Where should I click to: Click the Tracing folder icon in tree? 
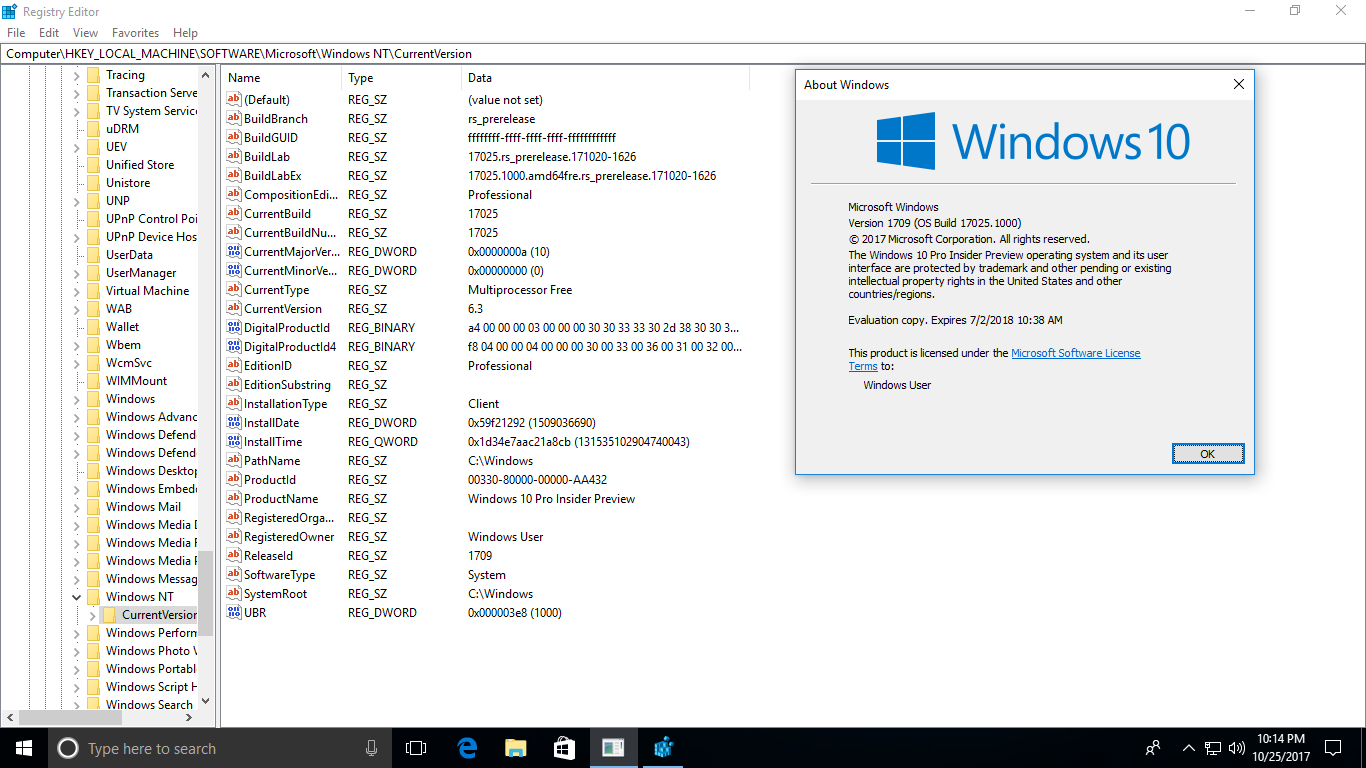(93, 75)
